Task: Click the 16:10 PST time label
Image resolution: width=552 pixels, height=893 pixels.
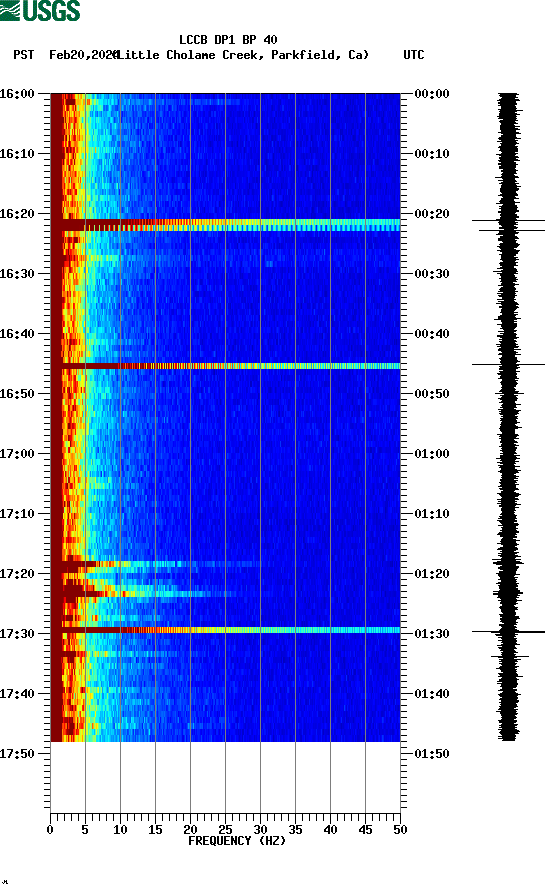Action: 17,154
